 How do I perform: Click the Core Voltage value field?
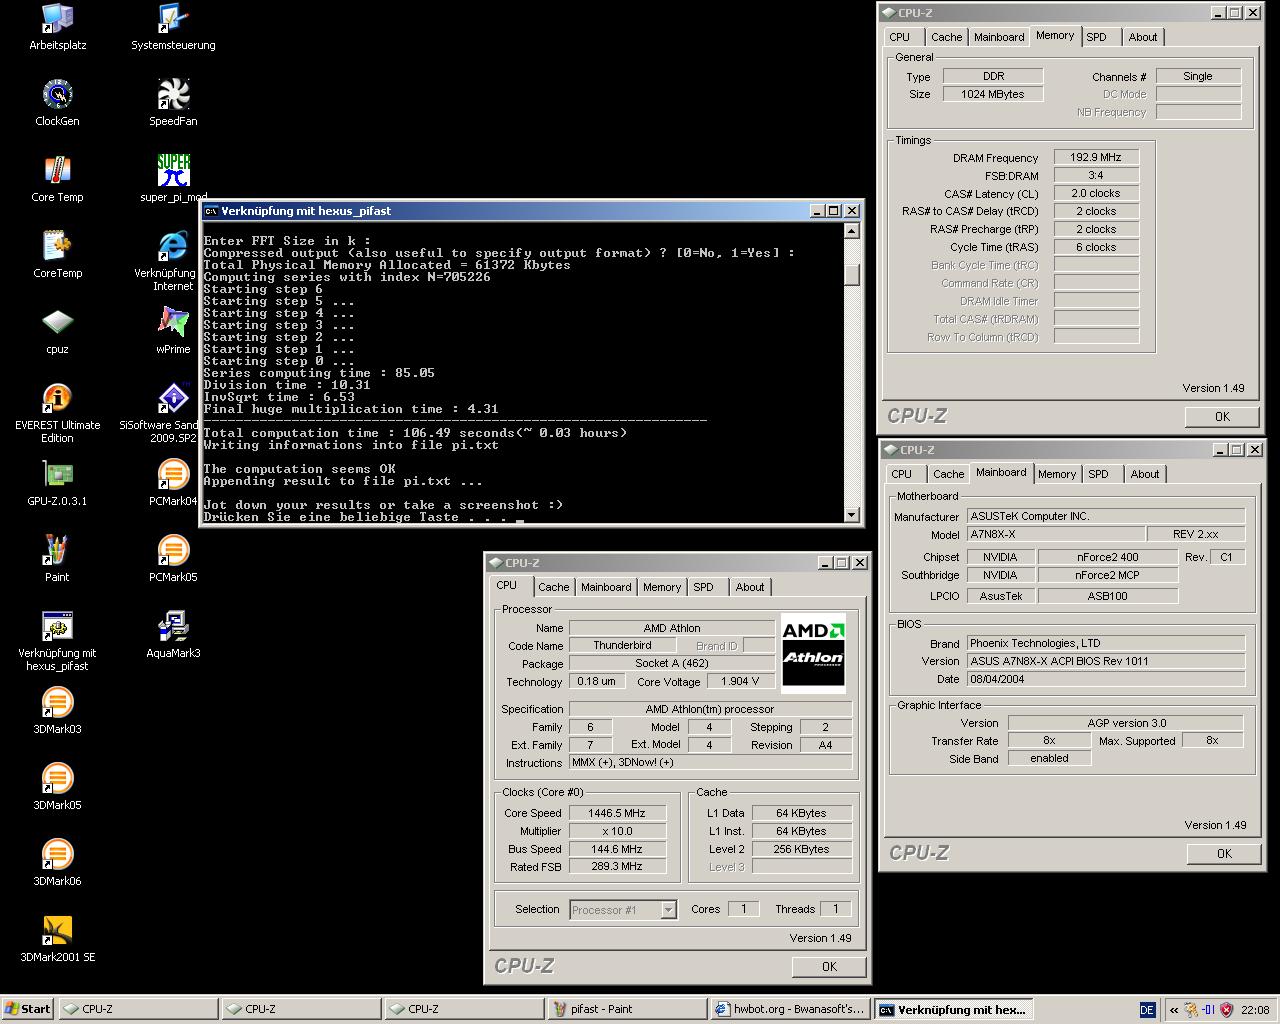coord(740,681)
